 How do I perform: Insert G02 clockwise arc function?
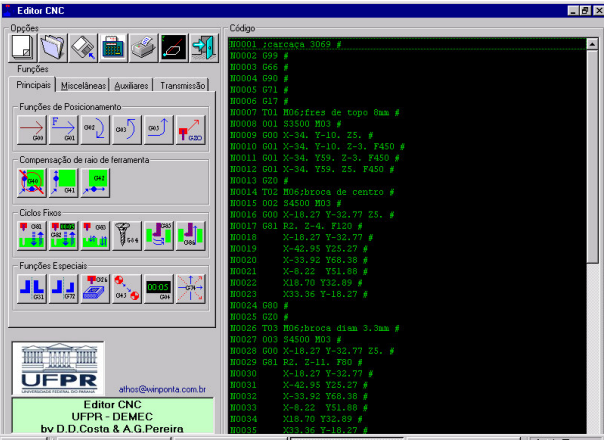[x=95, y=130]
